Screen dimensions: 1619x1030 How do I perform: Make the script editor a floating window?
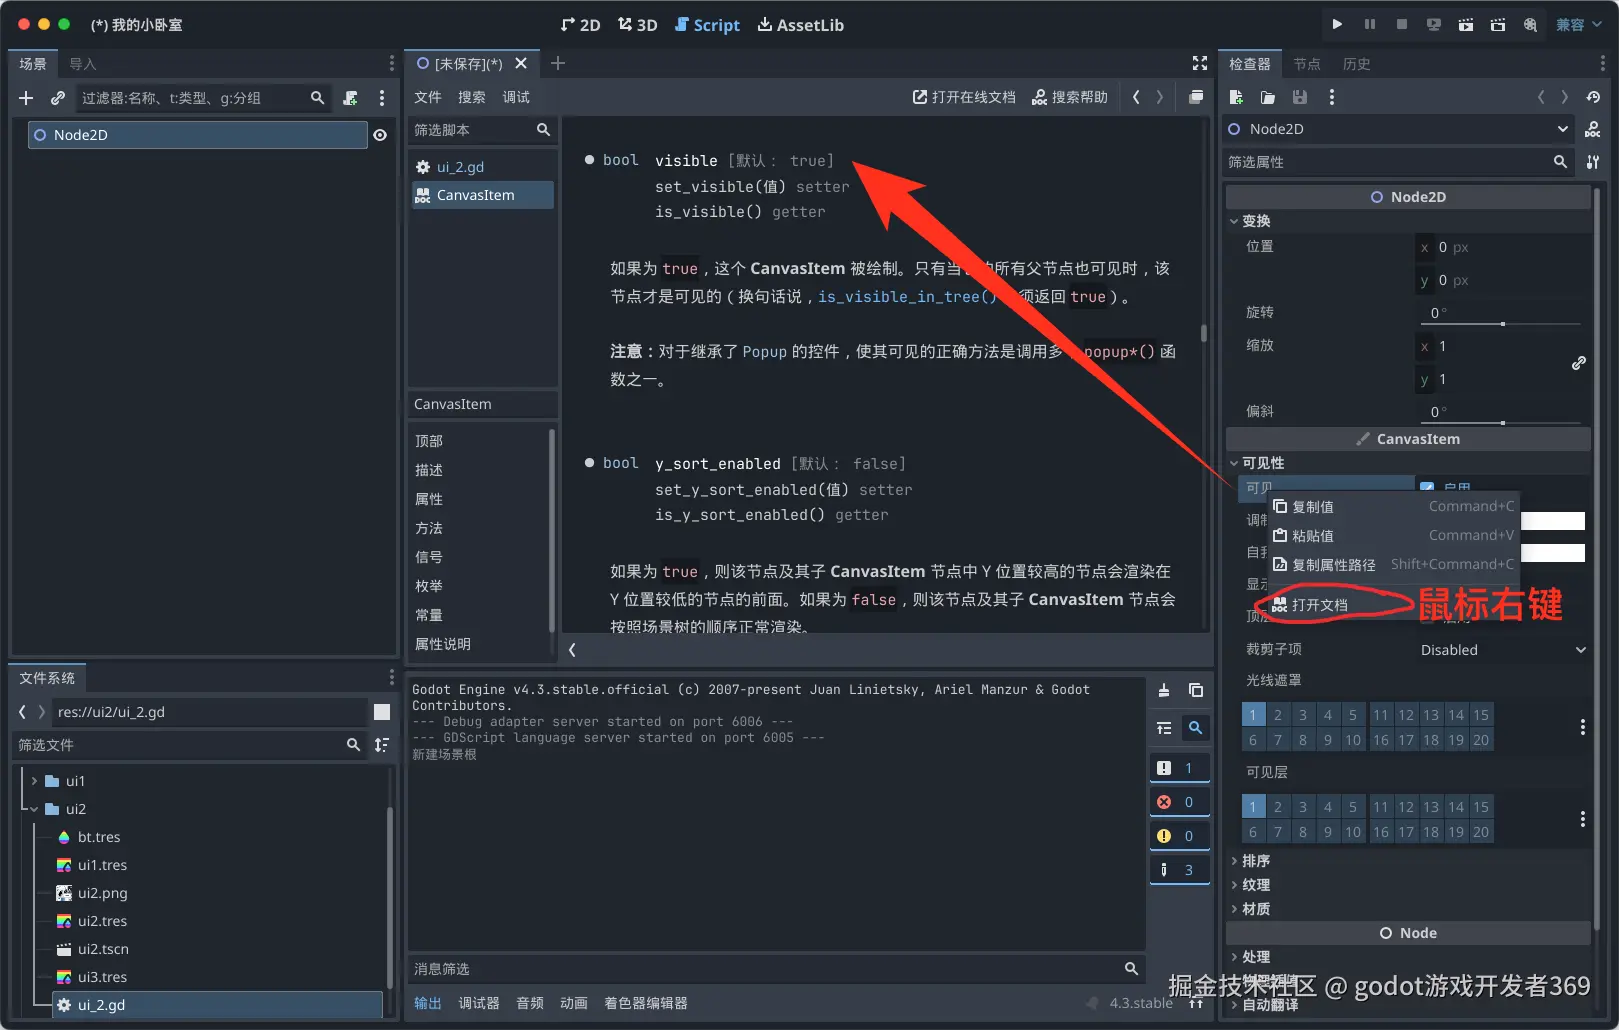1196,97
